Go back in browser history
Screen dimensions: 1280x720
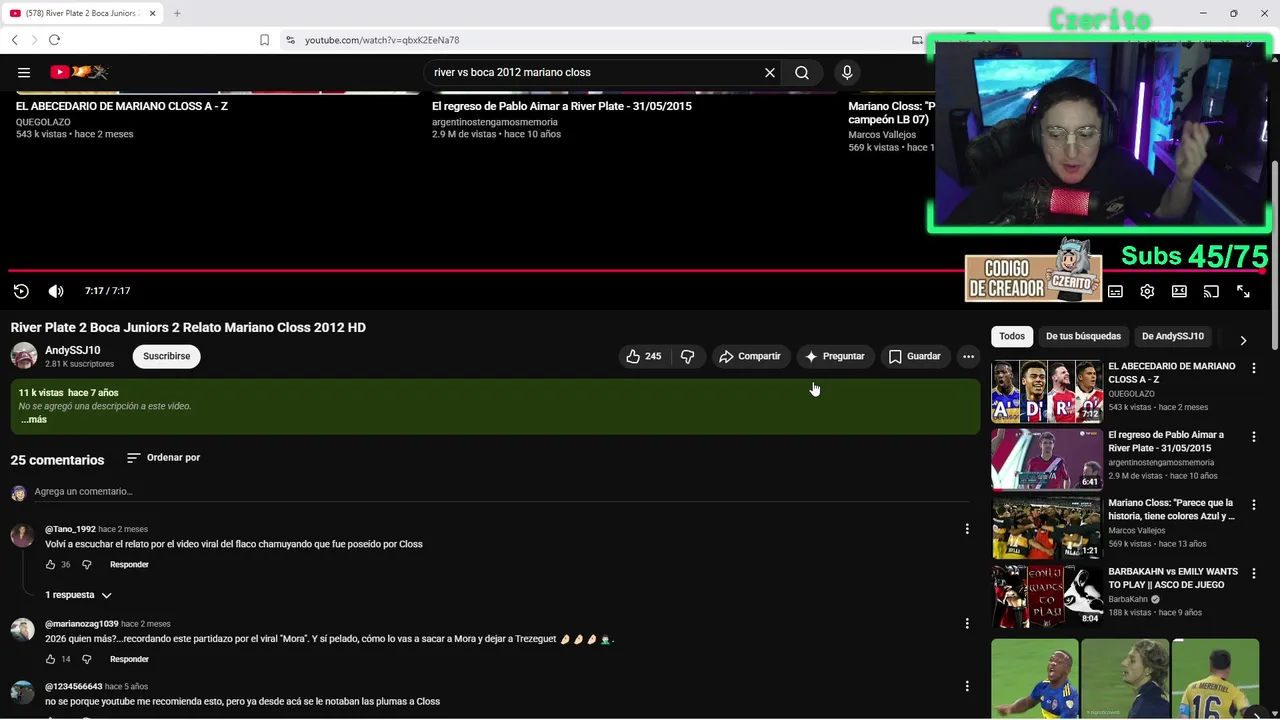pyautogui.click(x=14, y=40)
